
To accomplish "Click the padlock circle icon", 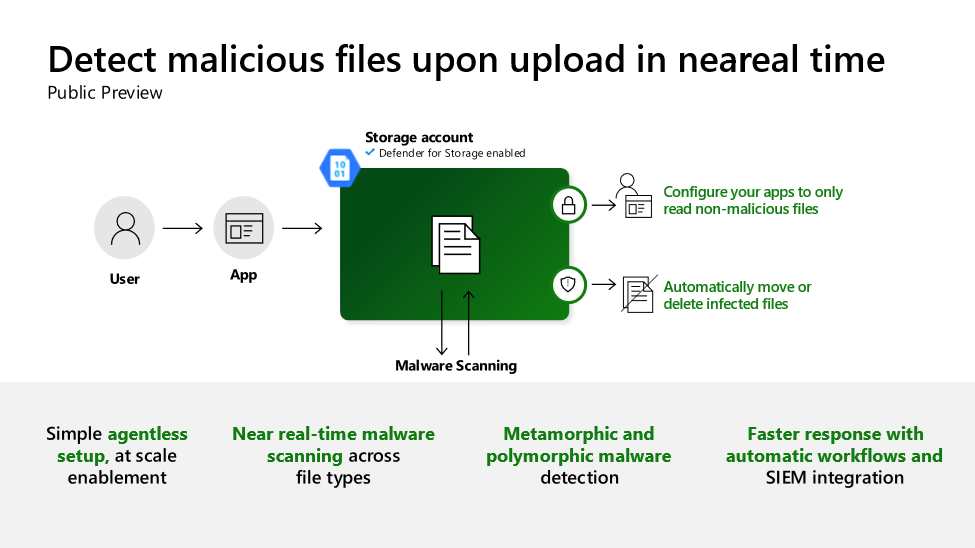I will 569,205.
